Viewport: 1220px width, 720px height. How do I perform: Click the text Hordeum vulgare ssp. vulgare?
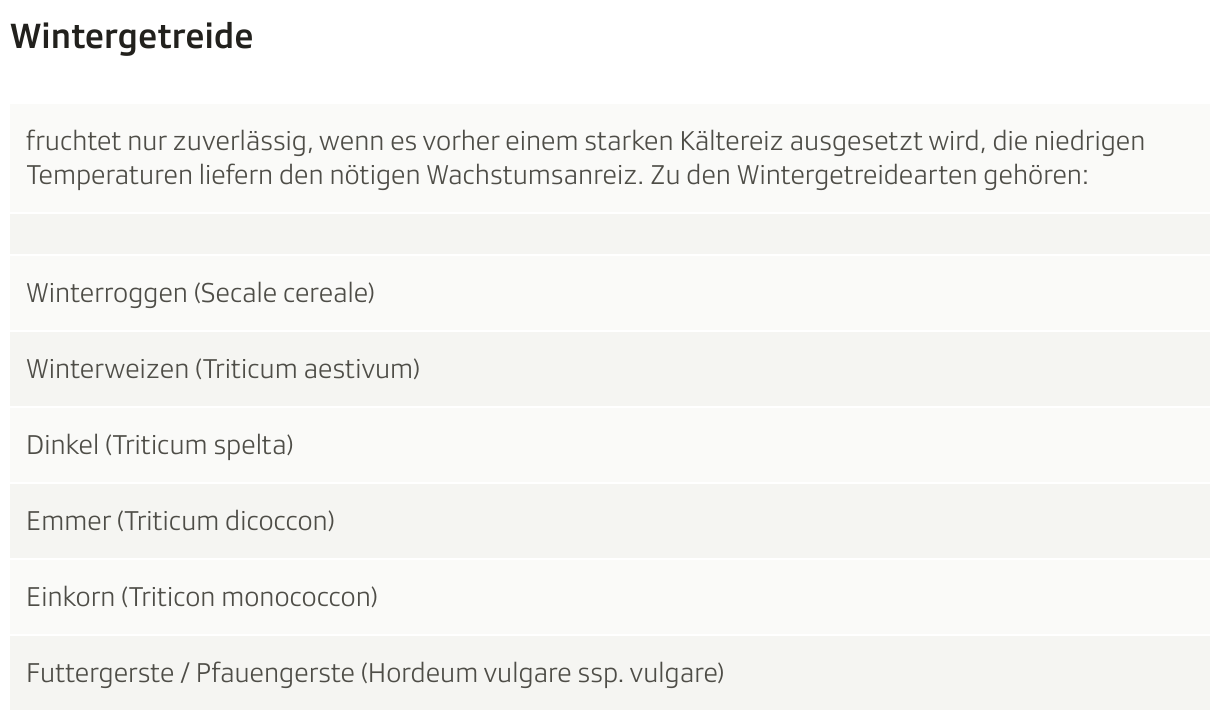pyautogui.click(x=543, y=673)
